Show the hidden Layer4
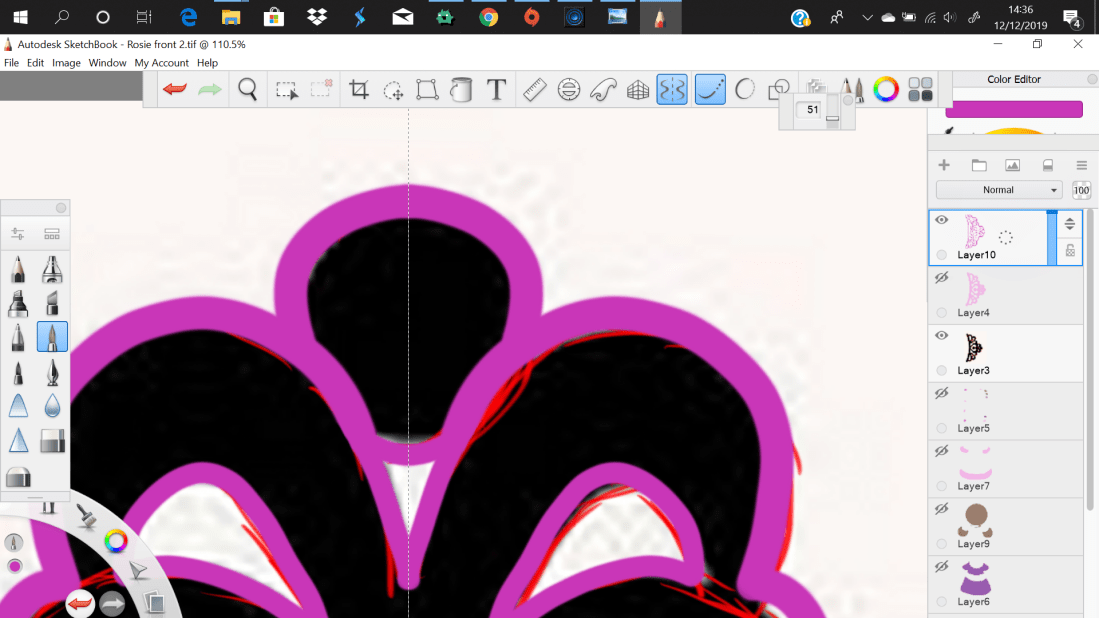The image size is (1099, 618). (x=941, y=277)
